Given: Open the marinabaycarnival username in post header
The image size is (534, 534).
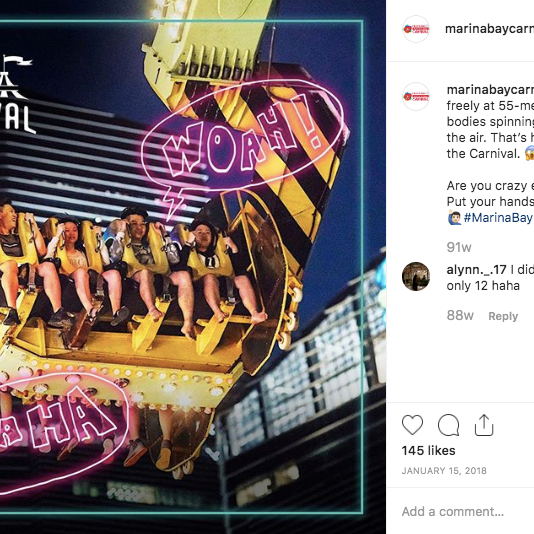Looking at the screenshot, I should point(489,29).
